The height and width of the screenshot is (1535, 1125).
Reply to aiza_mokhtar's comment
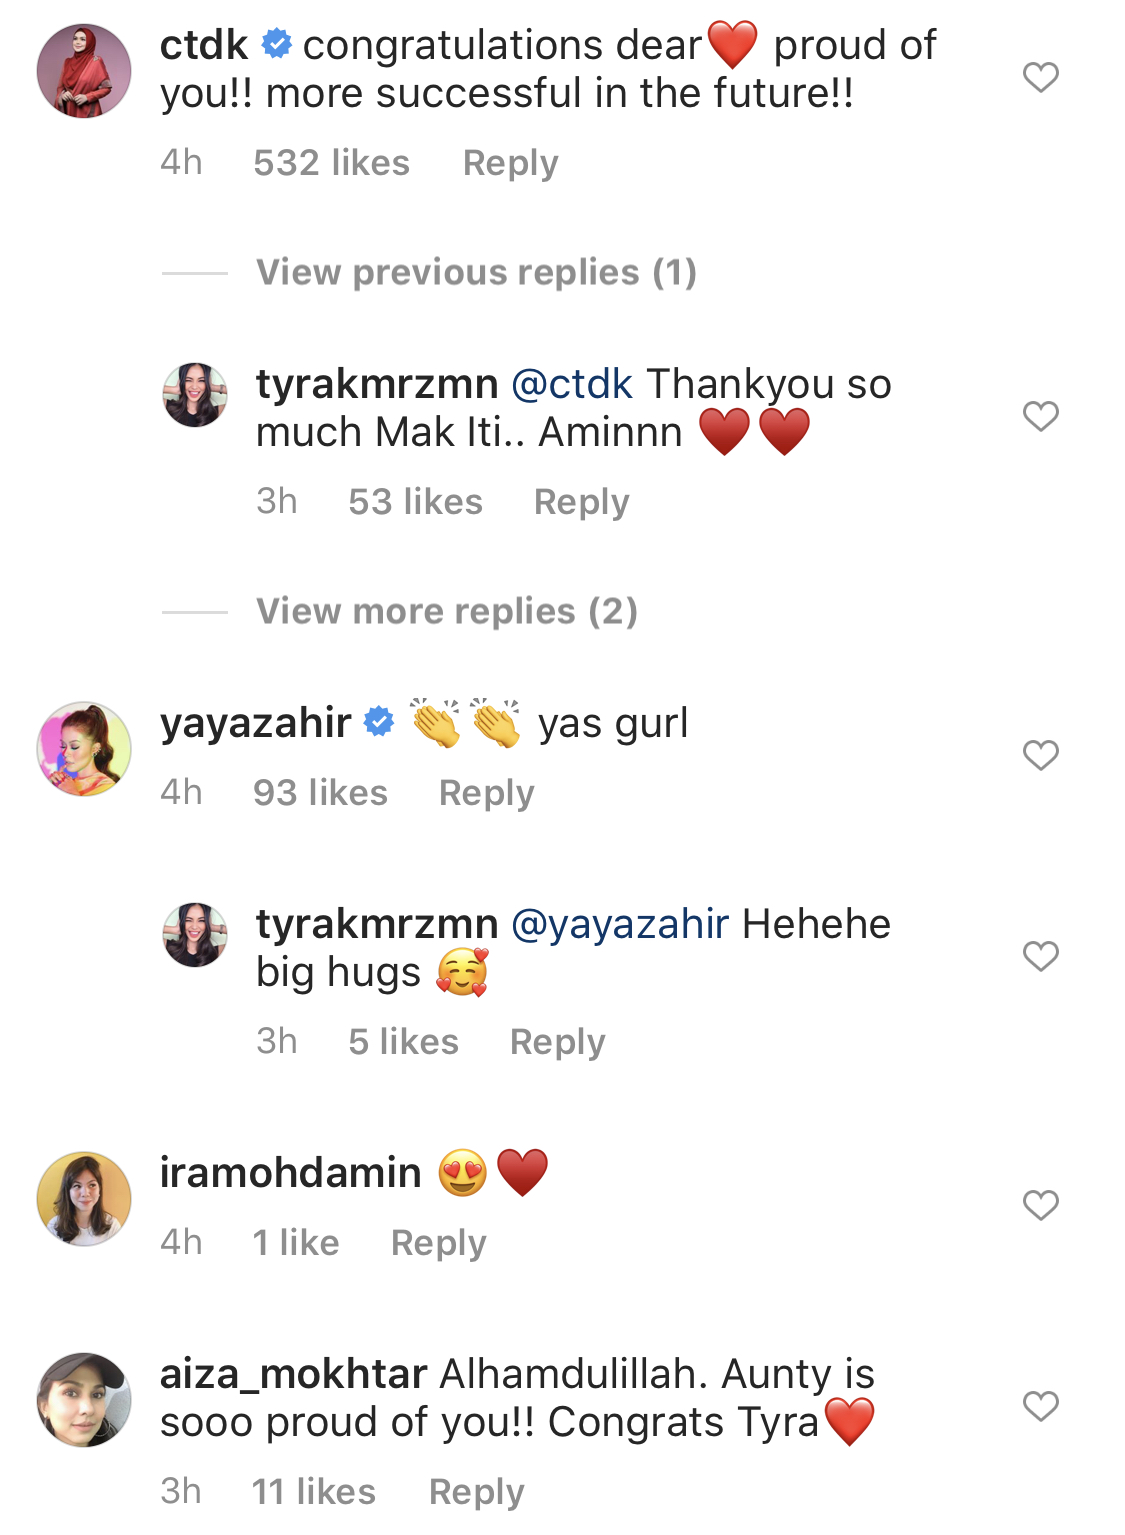coord(476,1492)
